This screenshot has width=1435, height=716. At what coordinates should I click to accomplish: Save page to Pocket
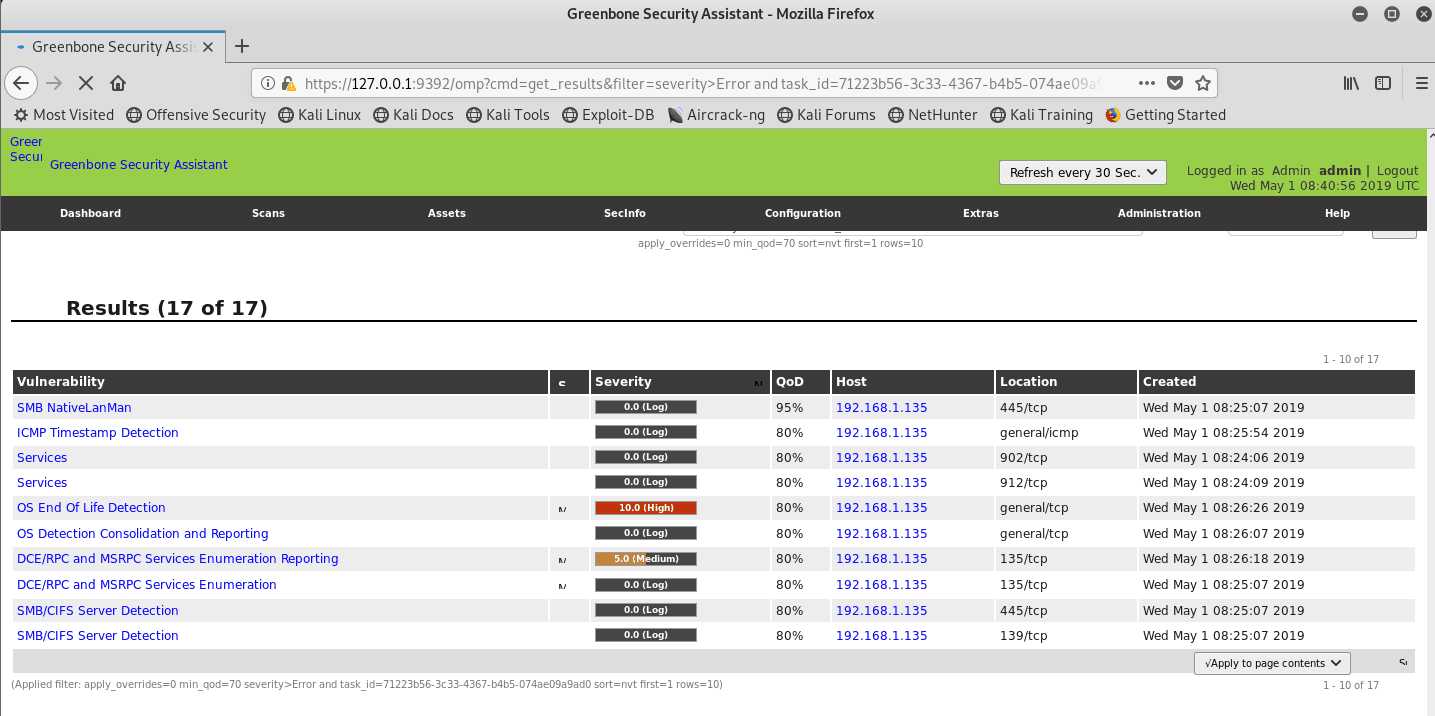point(1175,83)
